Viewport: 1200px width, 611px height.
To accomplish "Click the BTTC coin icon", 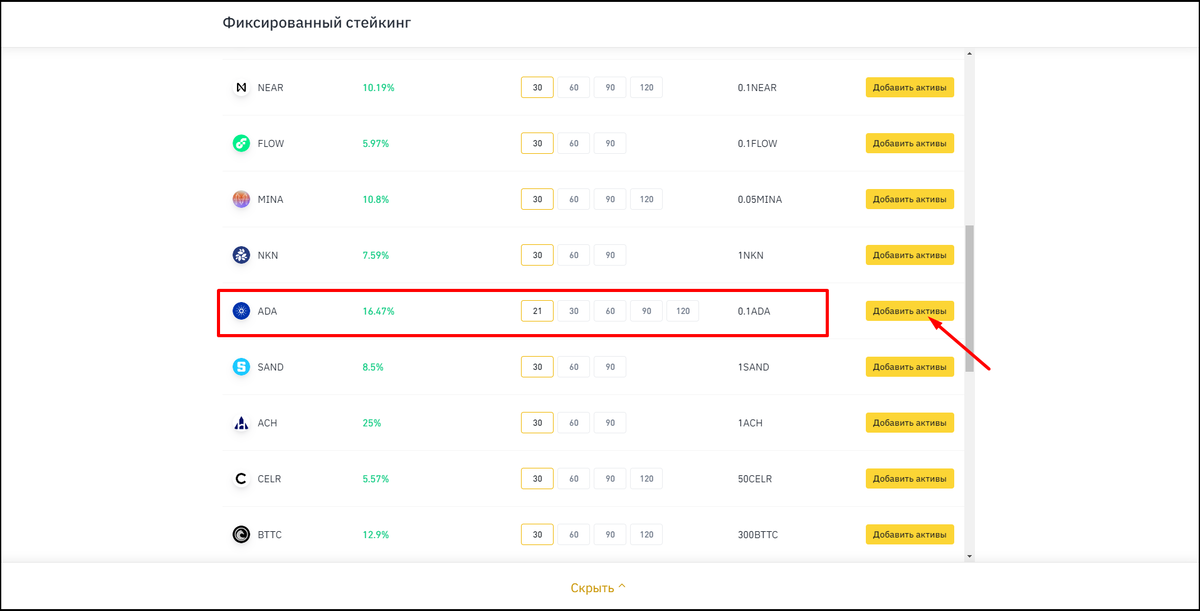I will (x=241, y=535).
